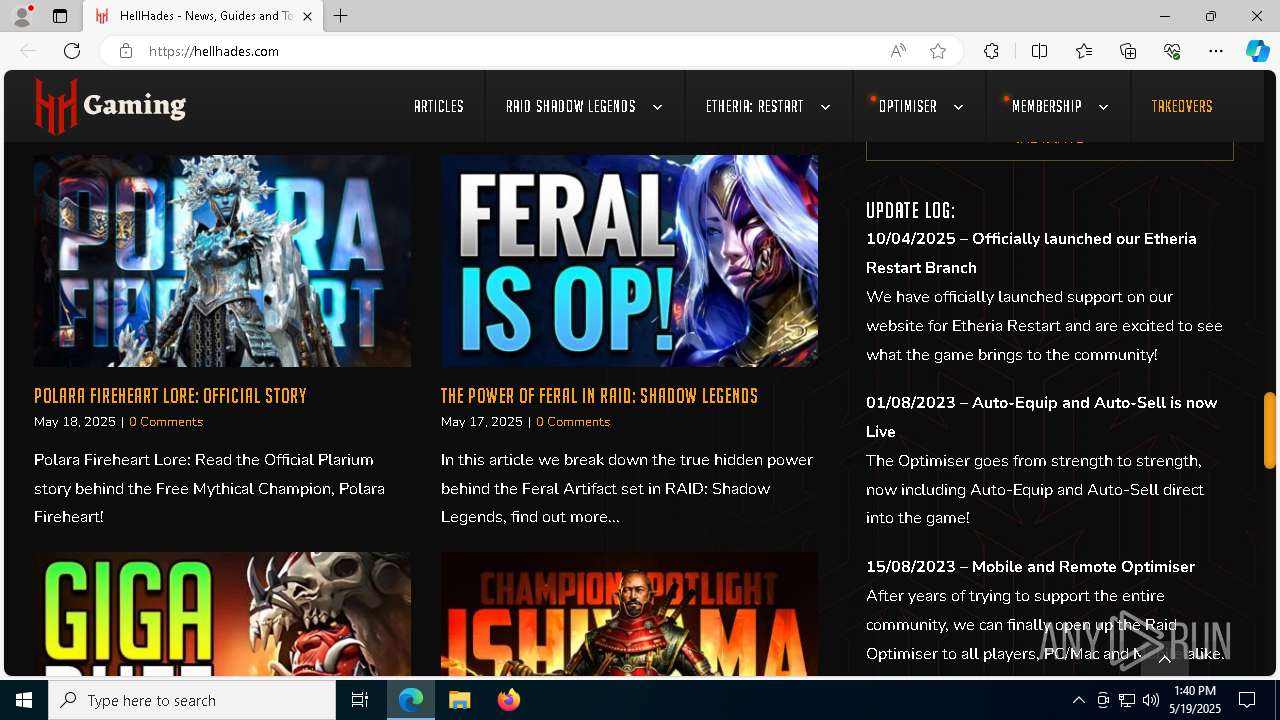Expand the Raid Shadow Legends dropdown arrow
Image resolution: width=1280 pixels, height=720 pixels.
point(657,107)
